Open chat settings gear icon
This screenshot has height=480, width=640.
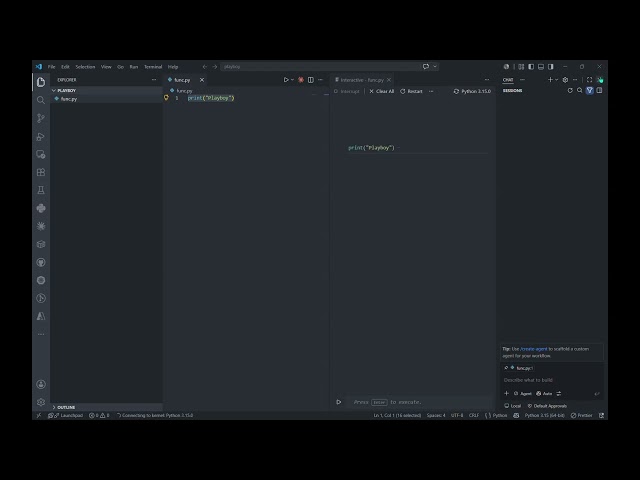click(x=565, y=80)
